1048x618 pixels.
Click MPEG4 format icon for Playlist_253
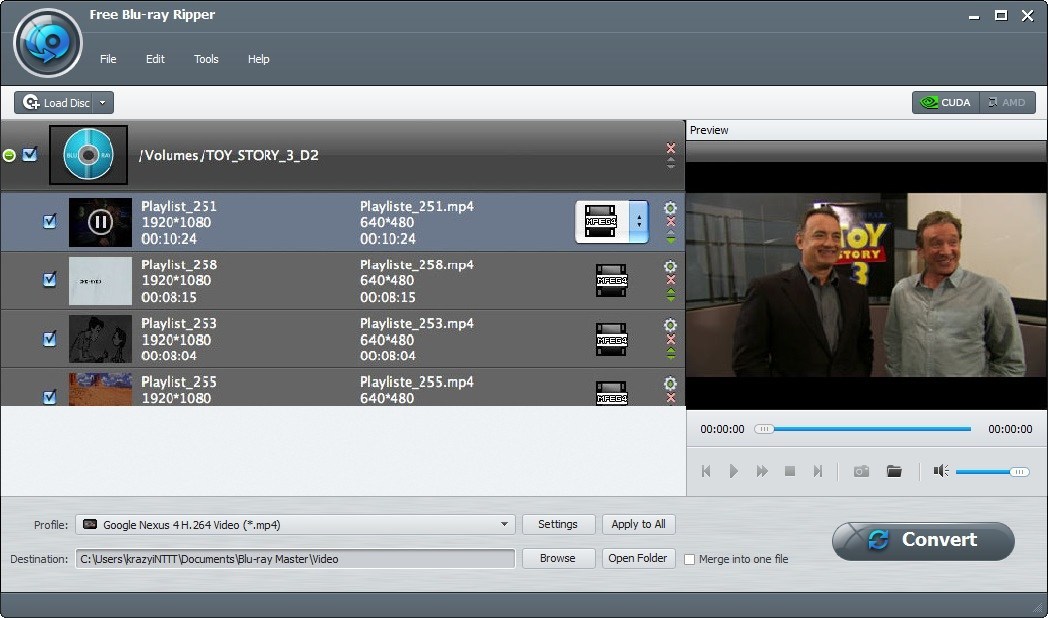coord(611,339)
